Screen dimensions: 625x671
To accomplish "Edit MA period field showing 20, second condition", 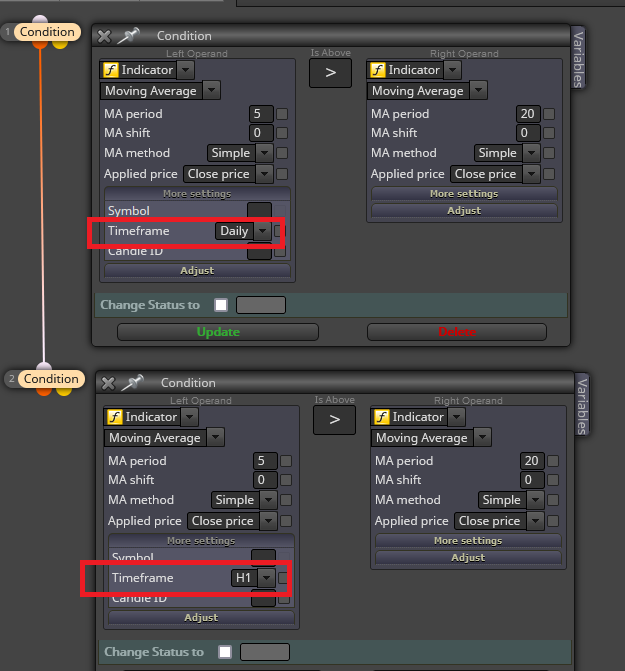I will tap(532, 461).
